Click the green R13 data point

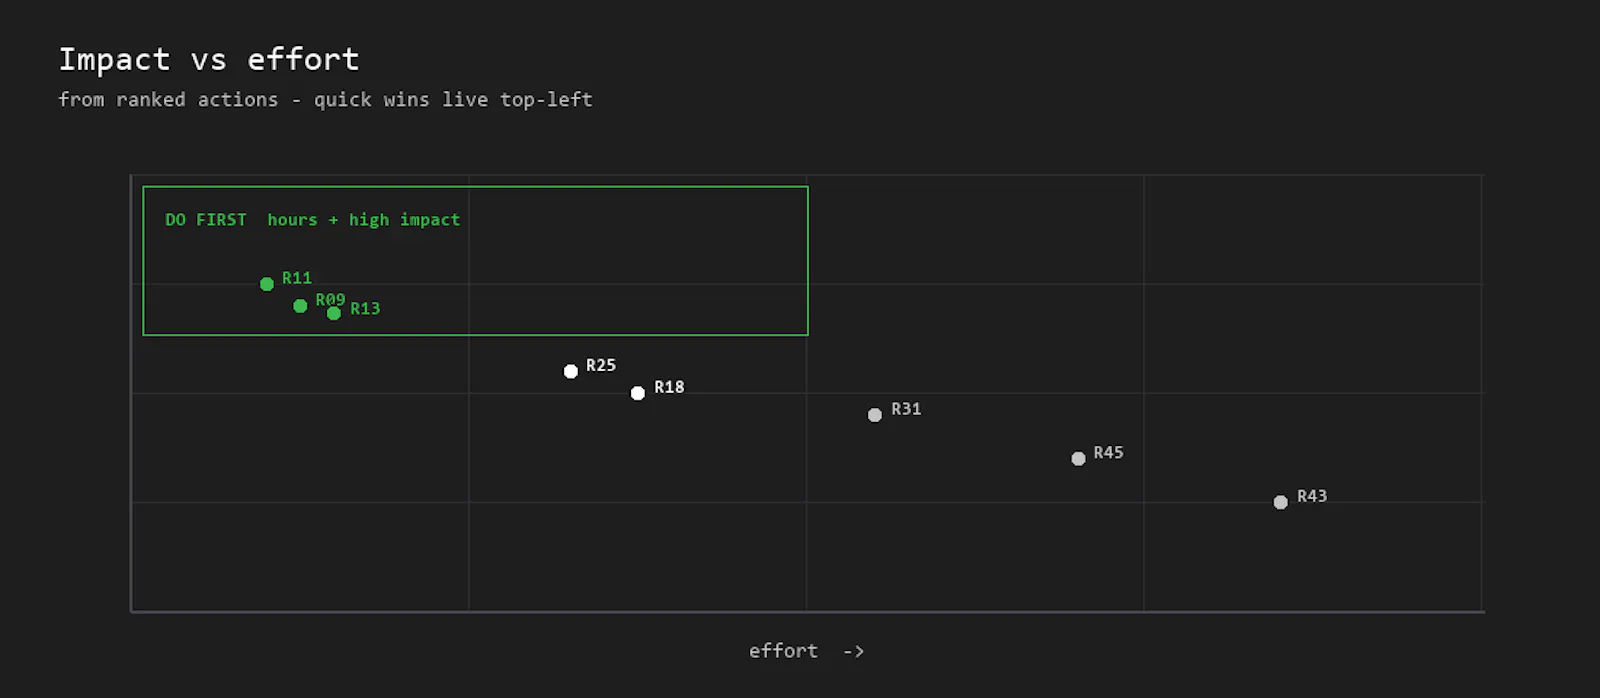click(x=334, y=313)
